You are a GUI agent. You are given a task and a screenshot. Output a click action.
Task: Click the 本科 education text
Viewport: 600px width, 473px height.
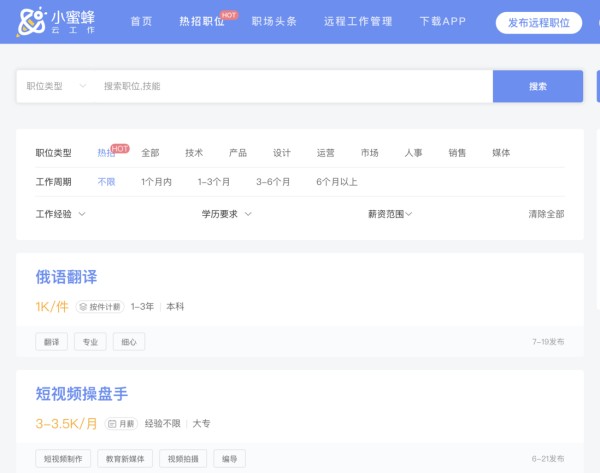click(x=175, y=307)
